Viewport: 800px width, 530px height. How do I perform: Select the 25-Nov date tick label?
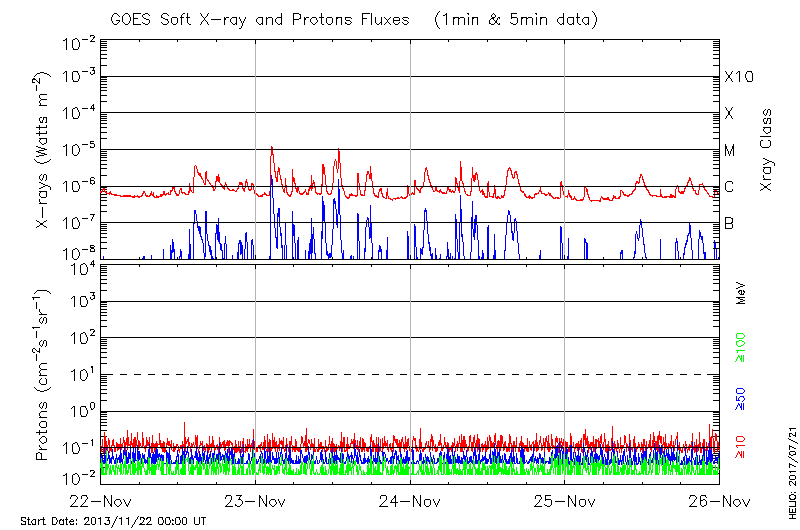coord(564,501)
